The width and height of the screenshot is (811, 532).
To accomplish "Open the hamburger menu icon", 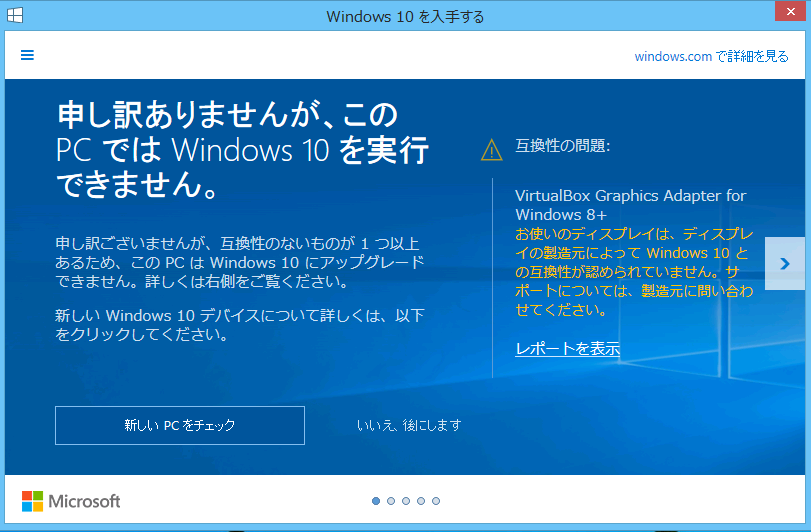I will (27, 55).
